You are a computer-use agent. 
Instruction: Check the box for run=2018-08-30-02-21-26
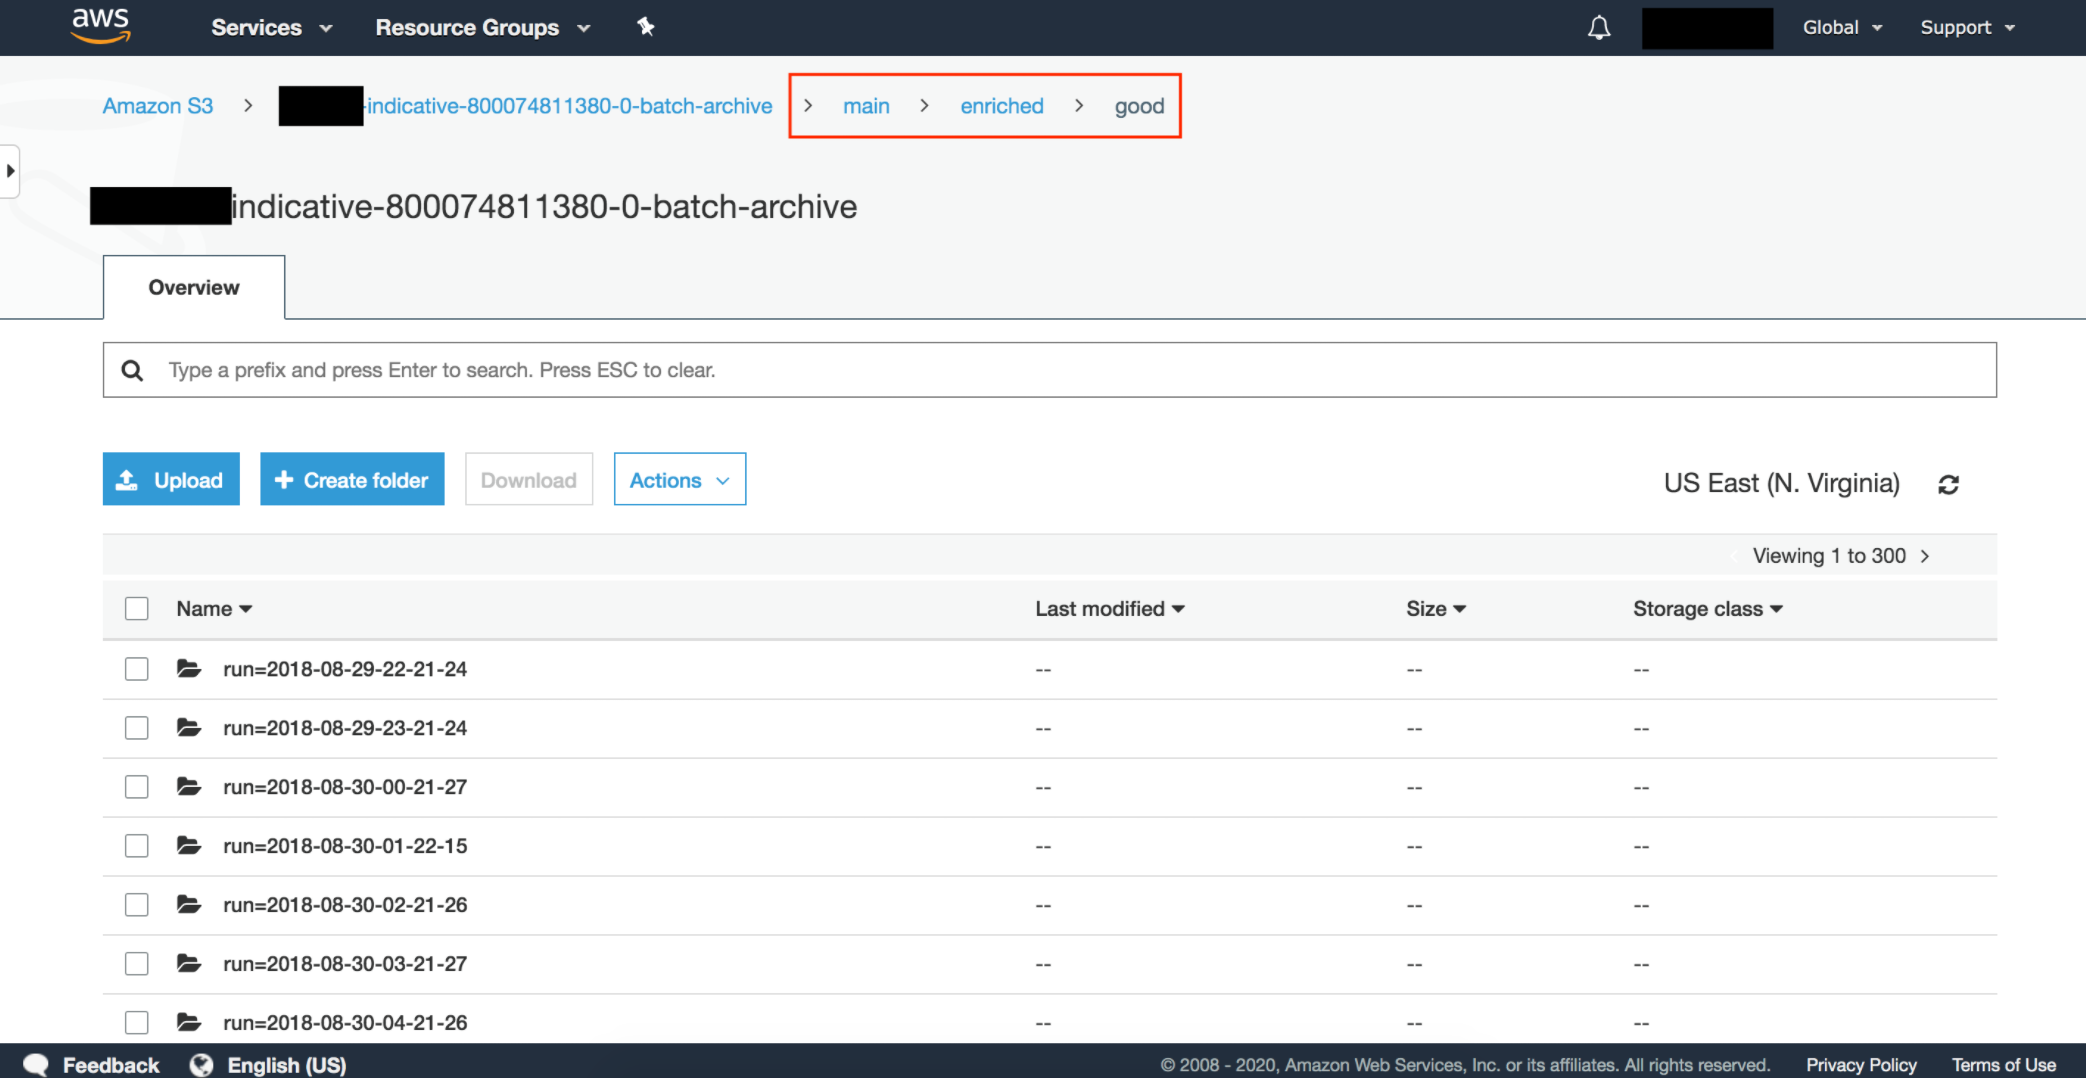(137, 905)
